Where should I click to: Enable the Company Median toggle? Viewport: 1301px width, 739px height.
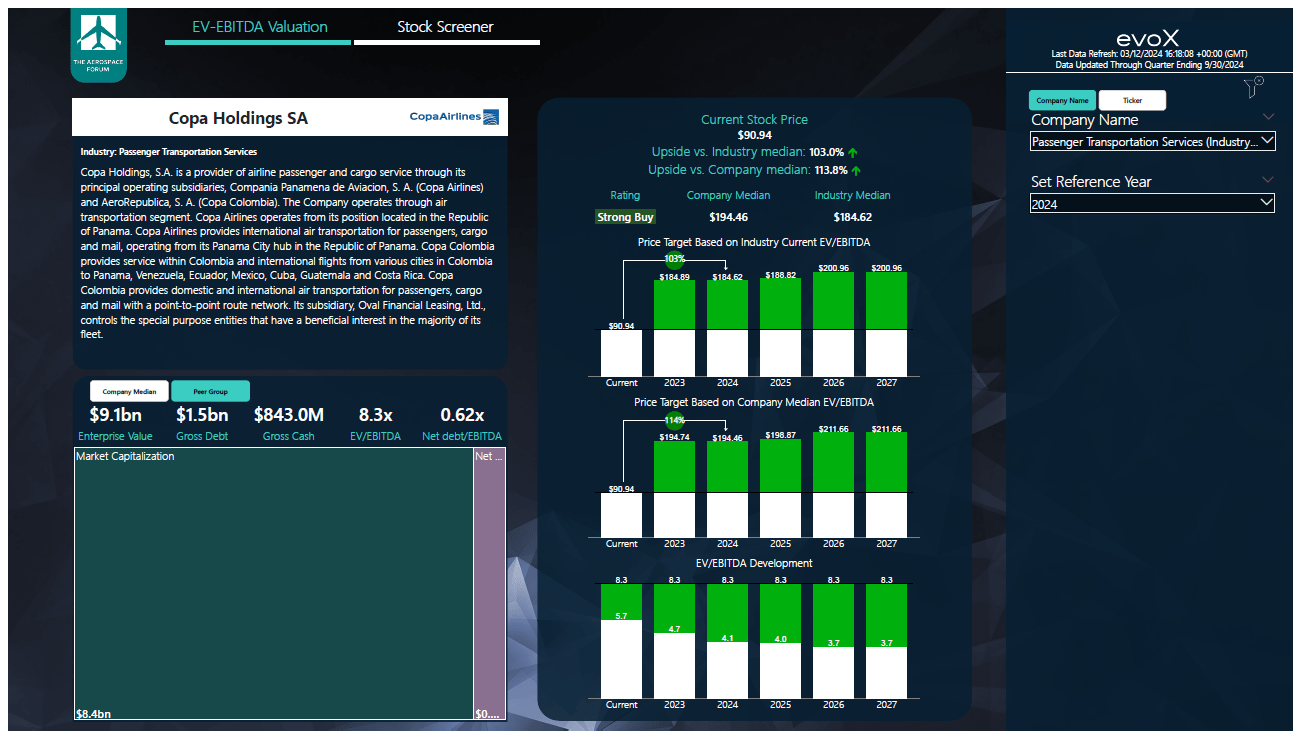click(128, 391)
